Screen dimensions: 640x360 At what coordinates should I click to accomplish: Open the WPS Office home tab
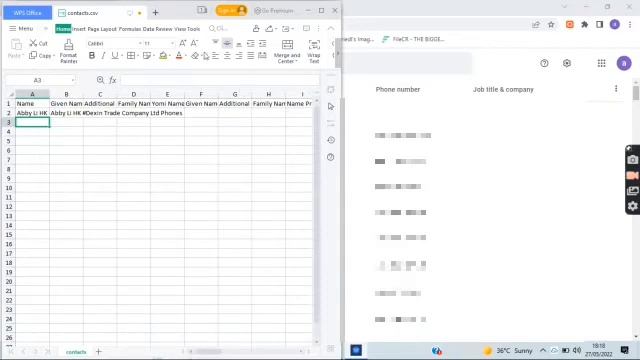(28, 13)
